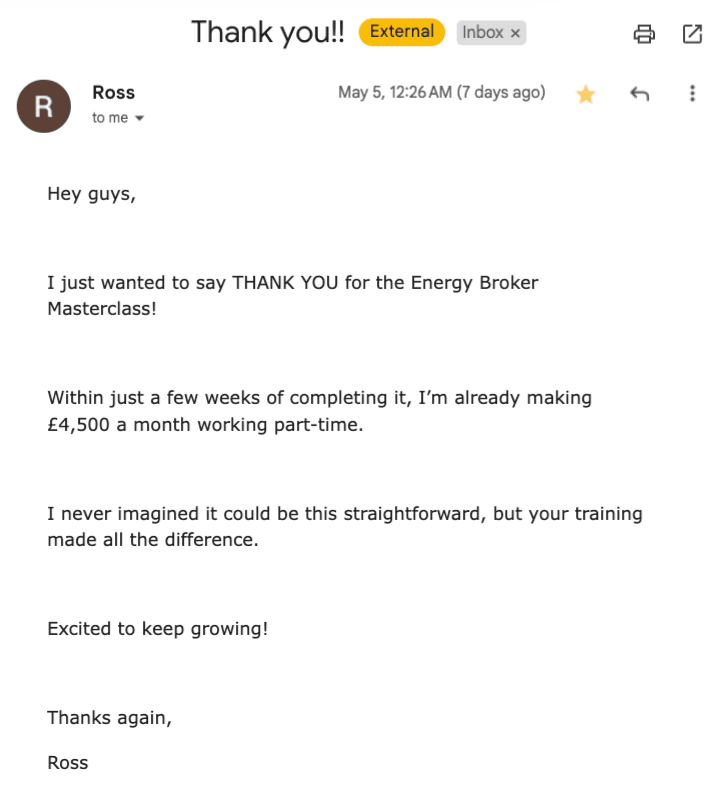Screen dimensions: 720x790
Task: Click the sender name Ross in the header
Action: (x=113, y=93)
